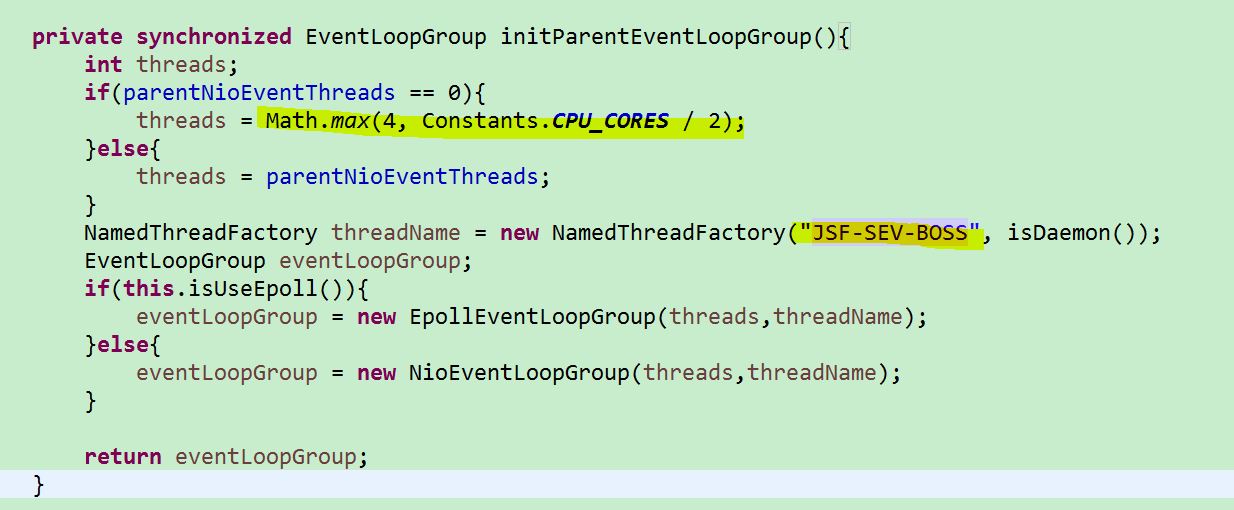This screenshot has width=1234, height=510.
Task: Click the NamedThreadFactory constructor call
Action: coord(668,233)
